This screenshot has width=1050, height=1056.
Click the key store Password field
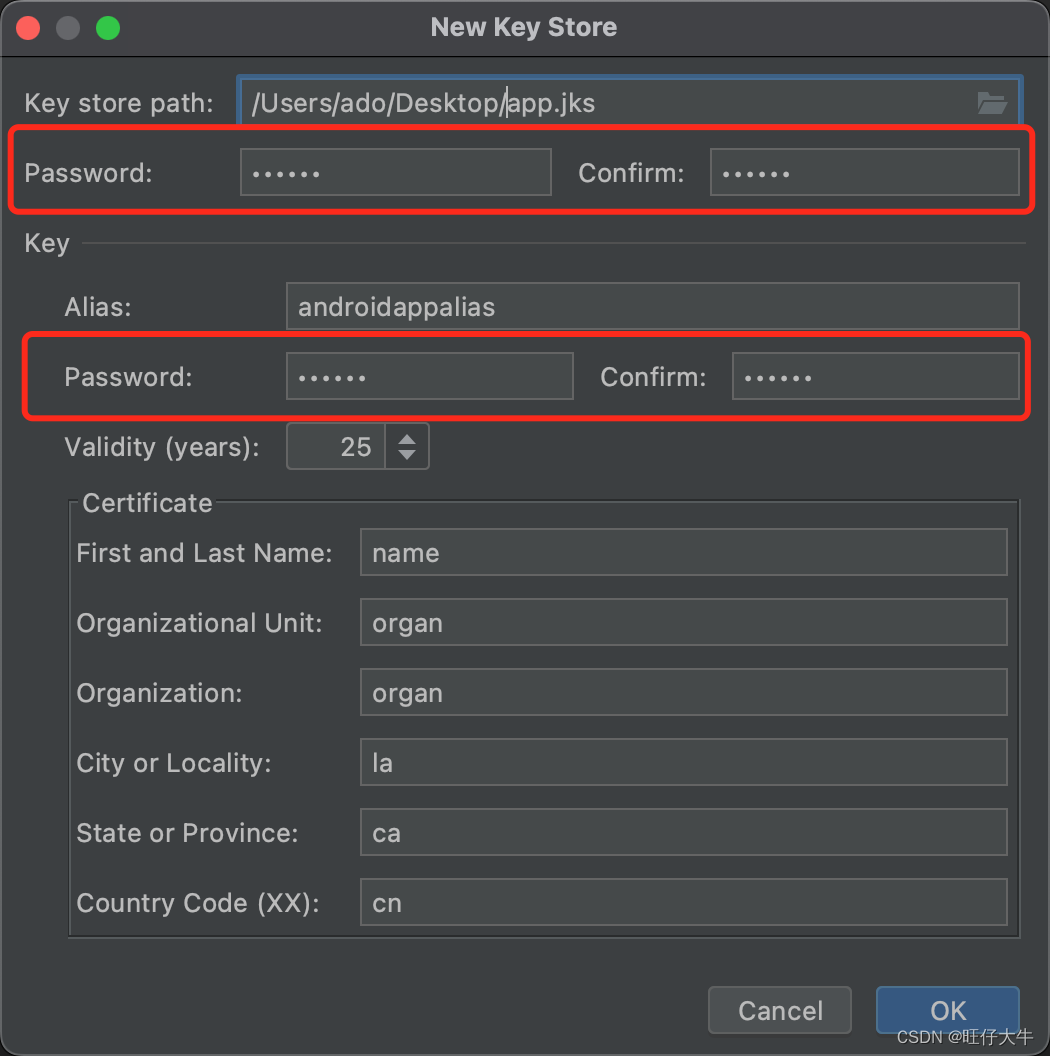pyautogui.click(x=395, y=173)
